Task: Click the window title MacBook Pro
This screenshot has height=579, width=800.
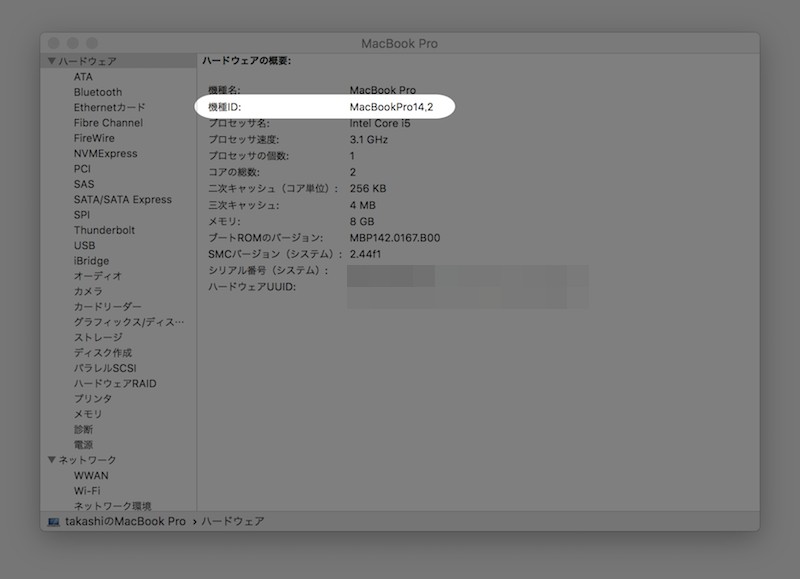Action: (399, 43)
